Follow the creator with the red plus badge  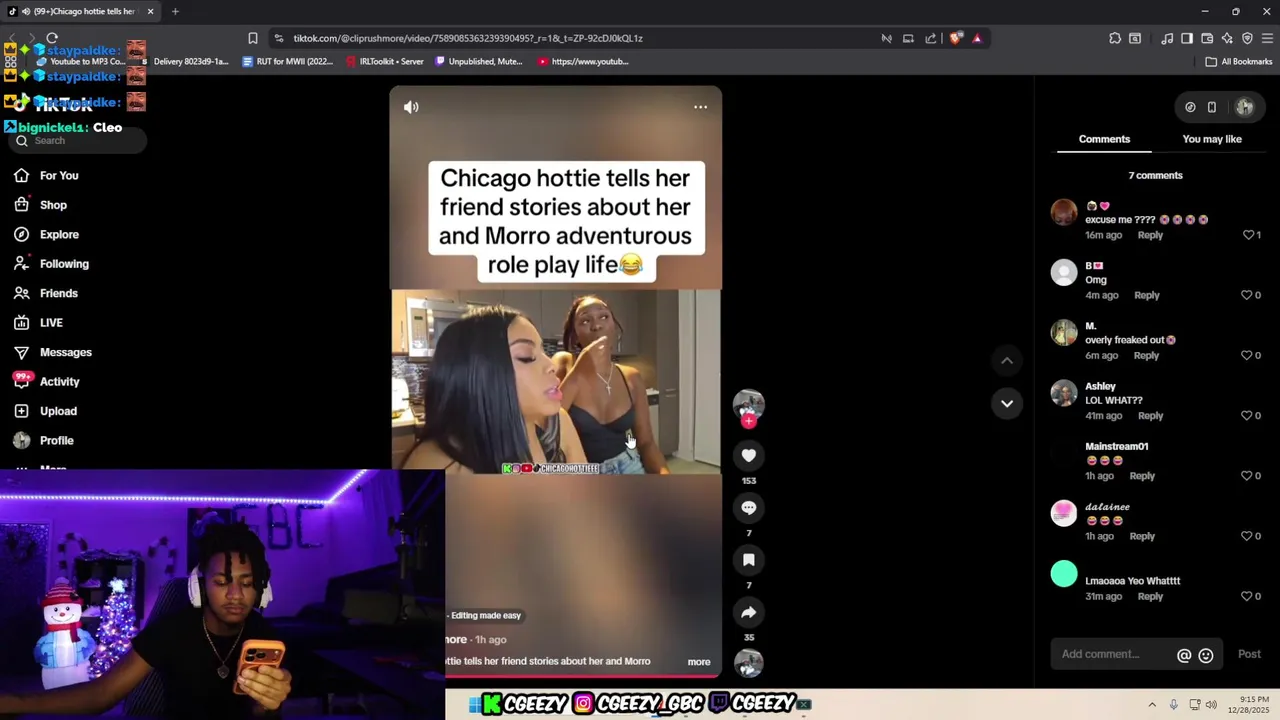click(x=749, y=421)
